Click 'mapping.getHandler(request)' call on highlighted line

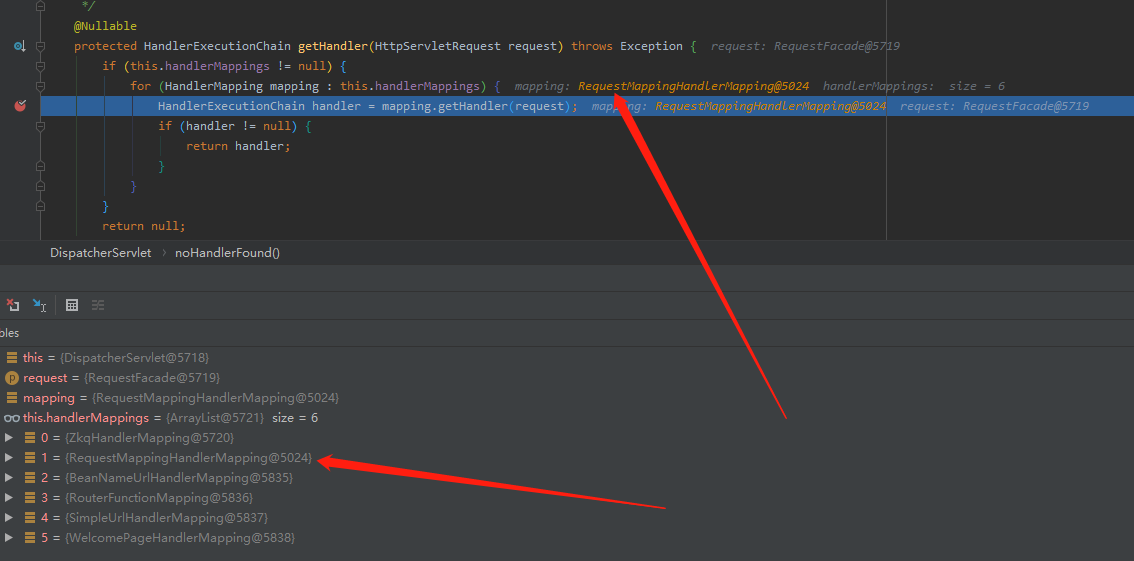(477, 106)
